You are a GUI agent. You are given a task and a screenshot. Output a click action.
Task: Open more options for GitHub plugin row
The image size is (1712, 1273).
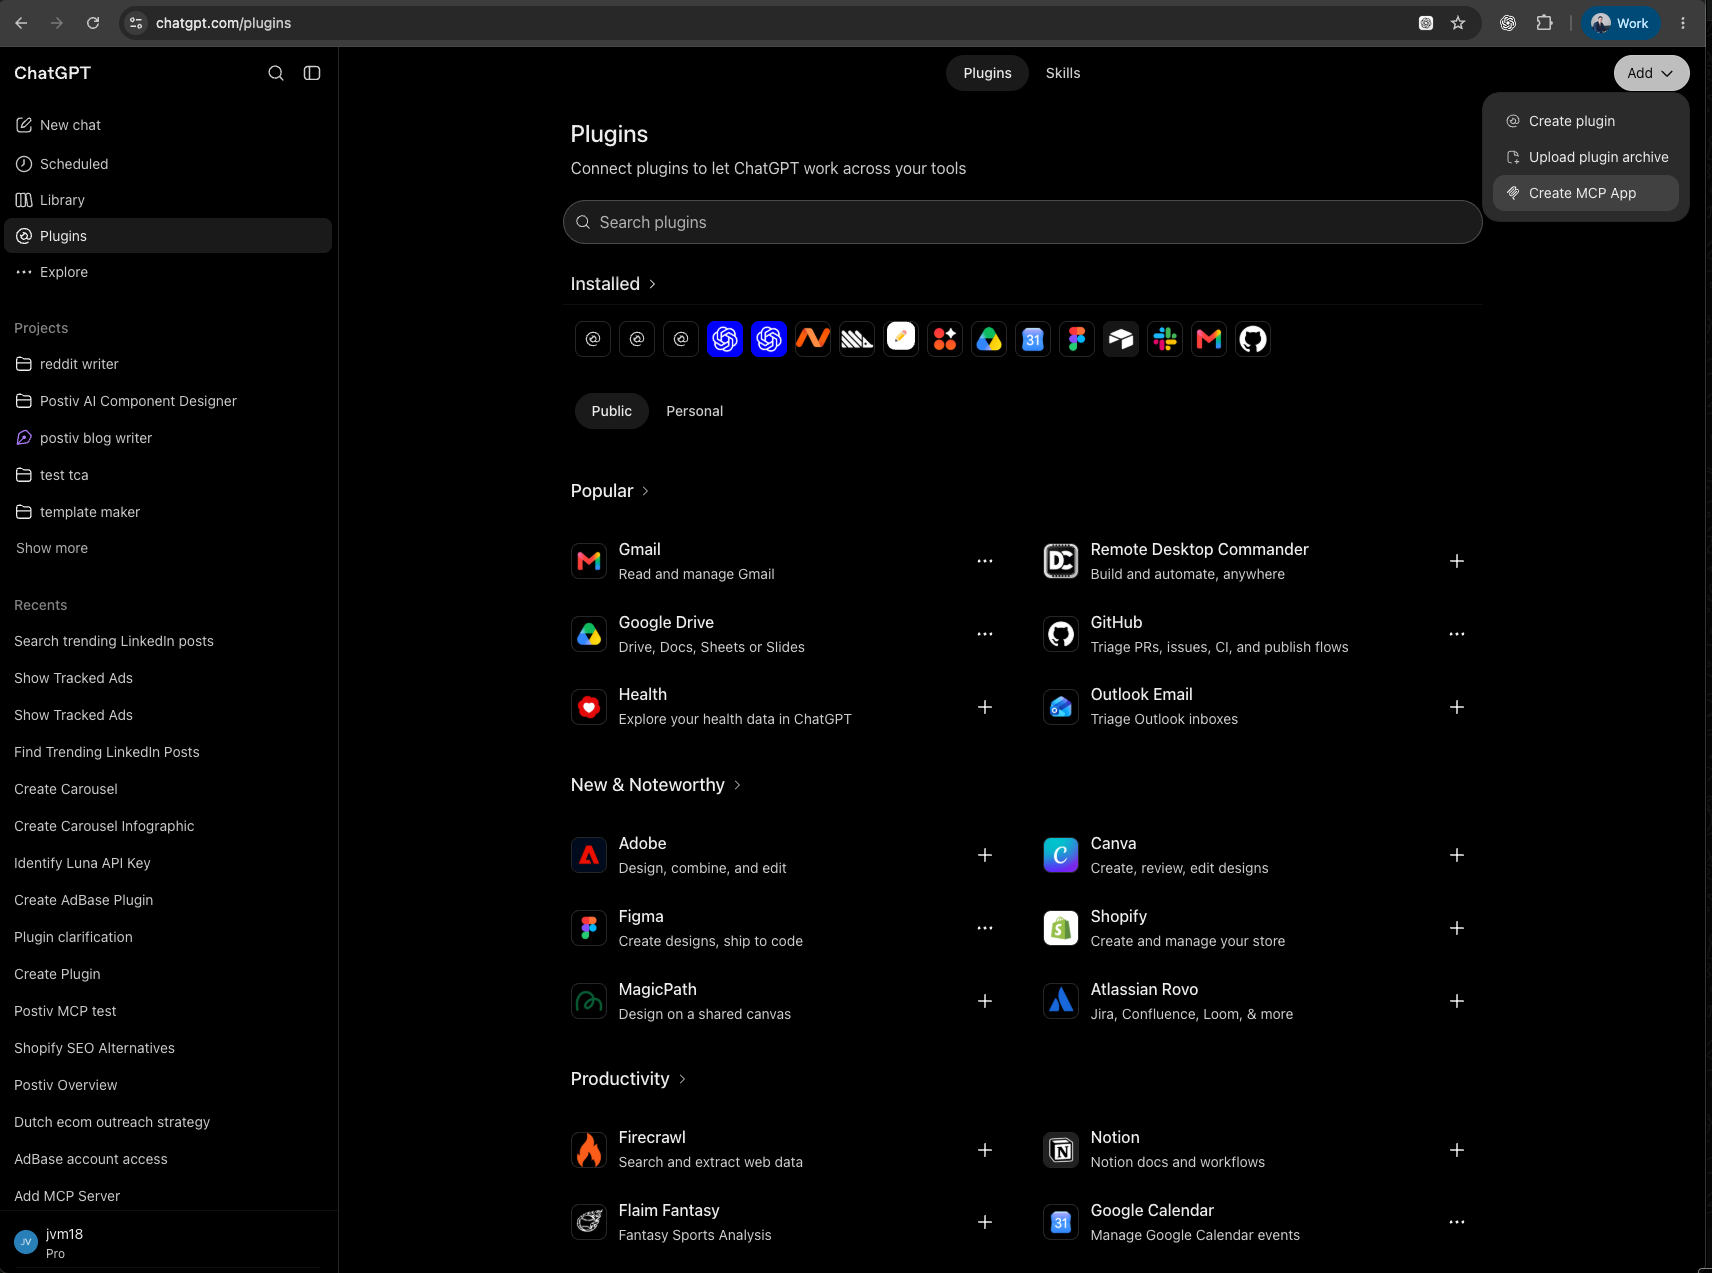[x=1457, y=634]
